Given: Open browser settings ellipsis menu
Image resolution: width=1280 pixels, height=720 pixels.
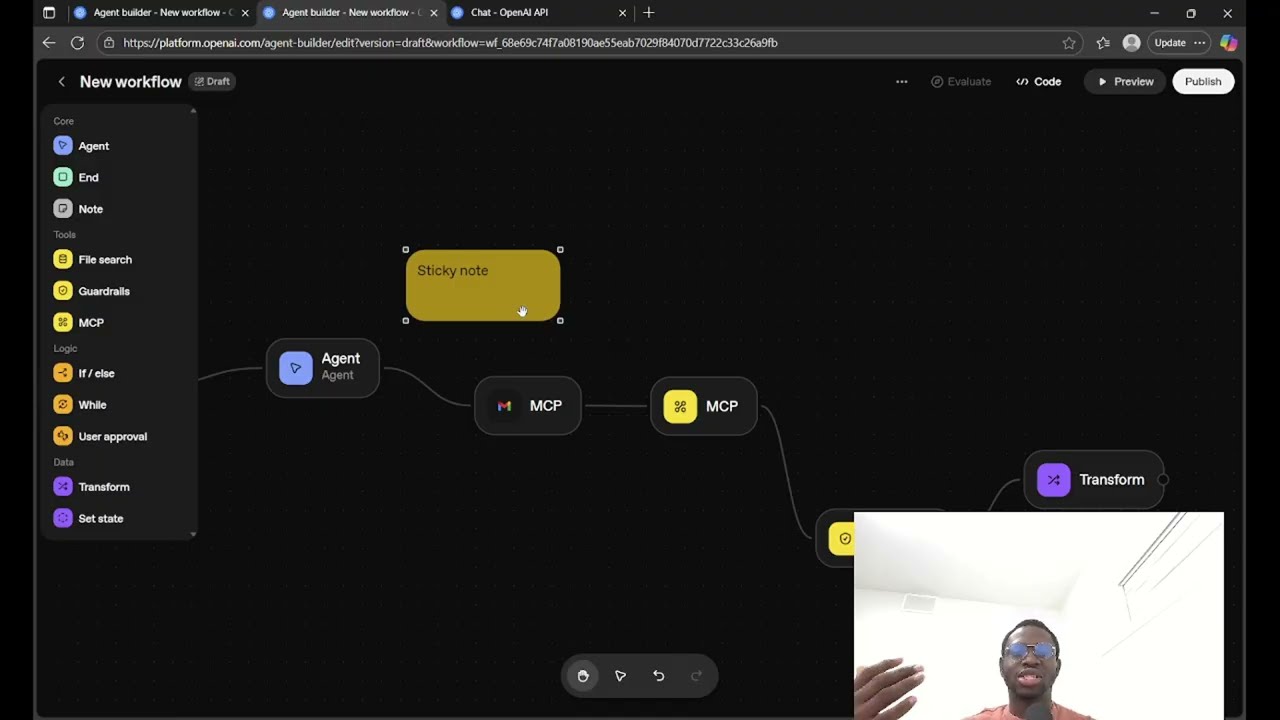Looking at the screenshot, I should pos(1199,43).
